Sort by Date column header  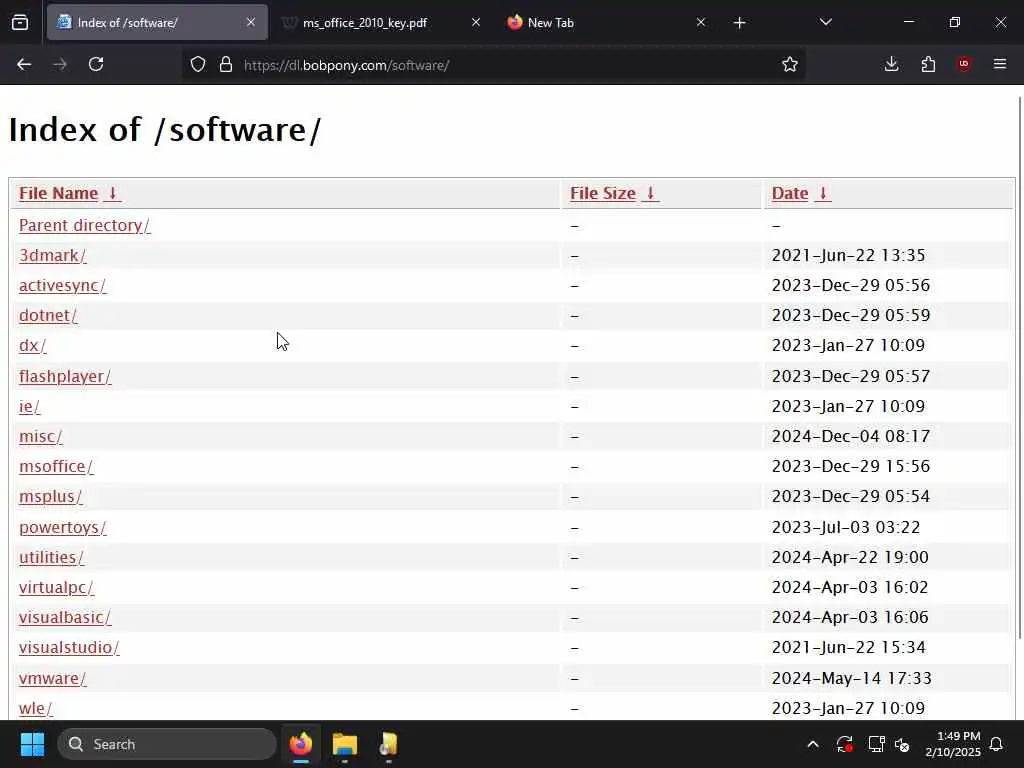(x=801, y=193)
